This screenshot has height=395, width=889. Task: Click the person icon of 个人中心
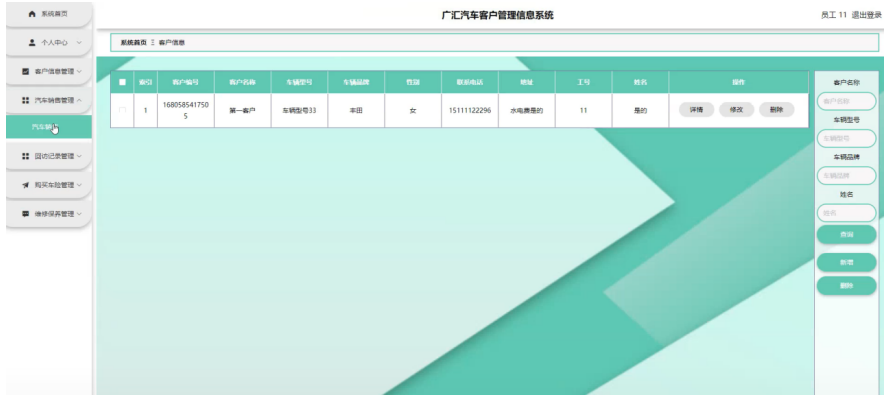click(32, 43)
